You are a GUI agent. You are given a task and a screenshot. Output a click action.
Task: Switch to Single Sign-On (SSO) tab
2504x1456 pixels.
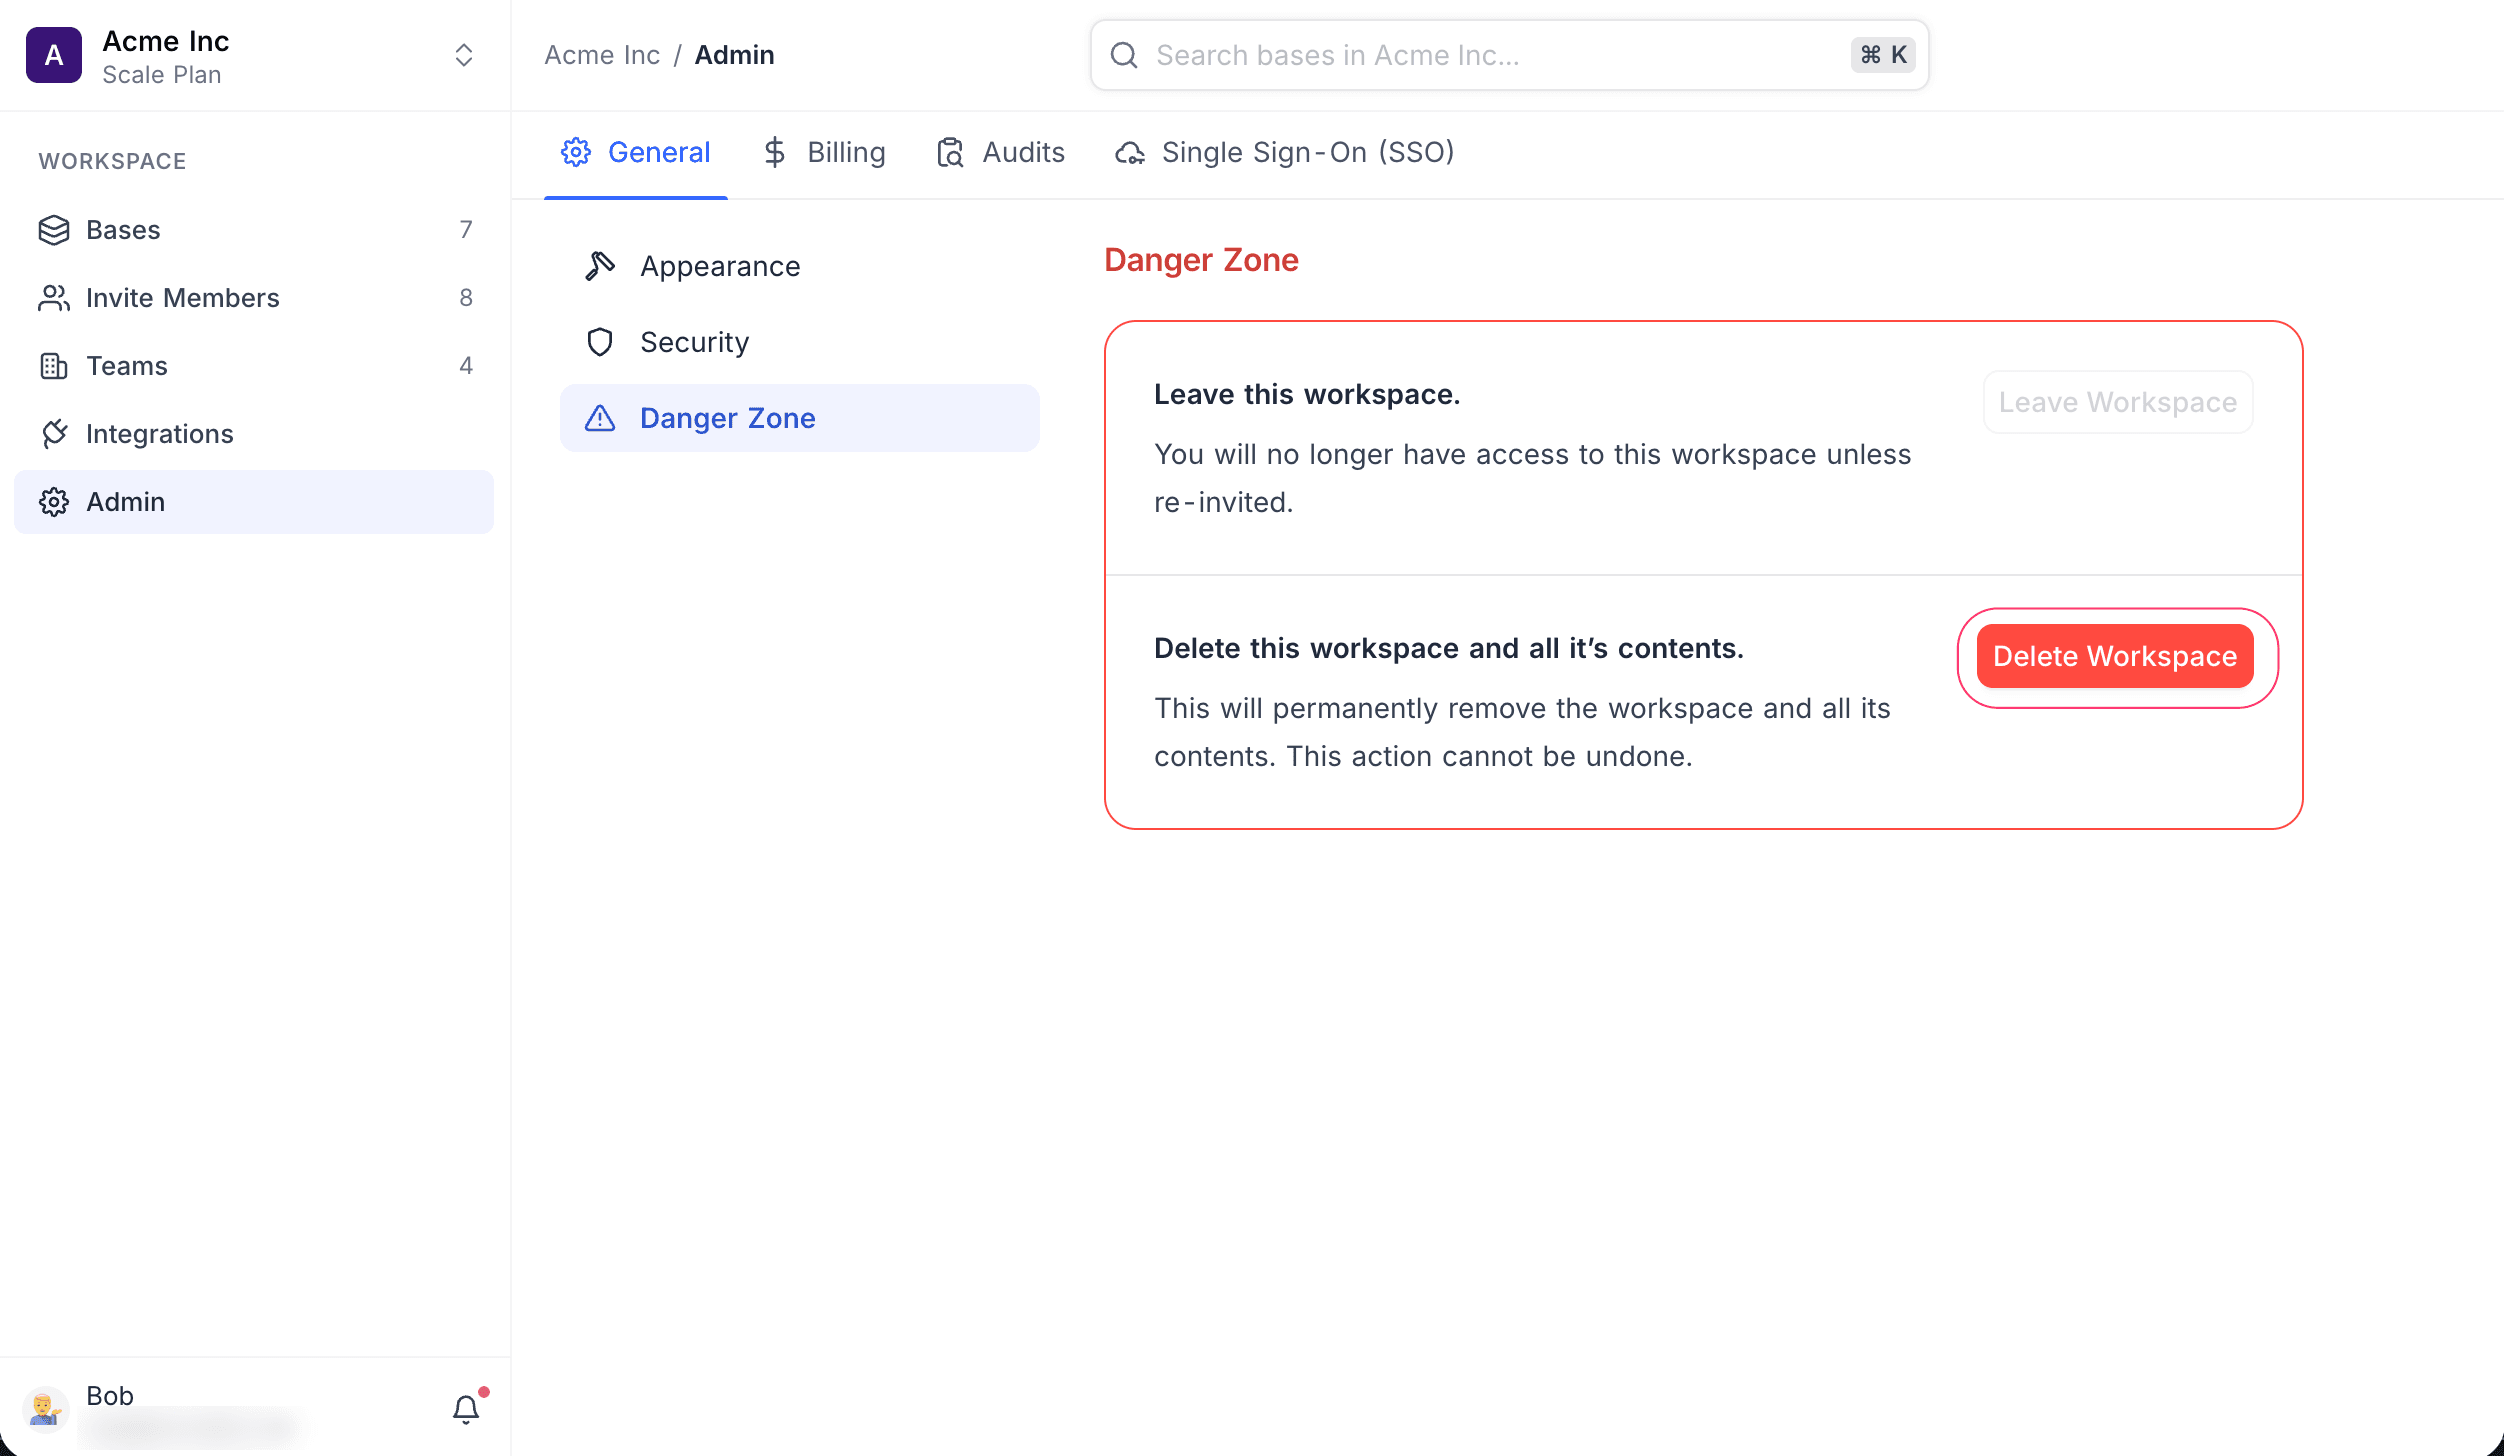pyautogui.click(x=1285, y=153)
